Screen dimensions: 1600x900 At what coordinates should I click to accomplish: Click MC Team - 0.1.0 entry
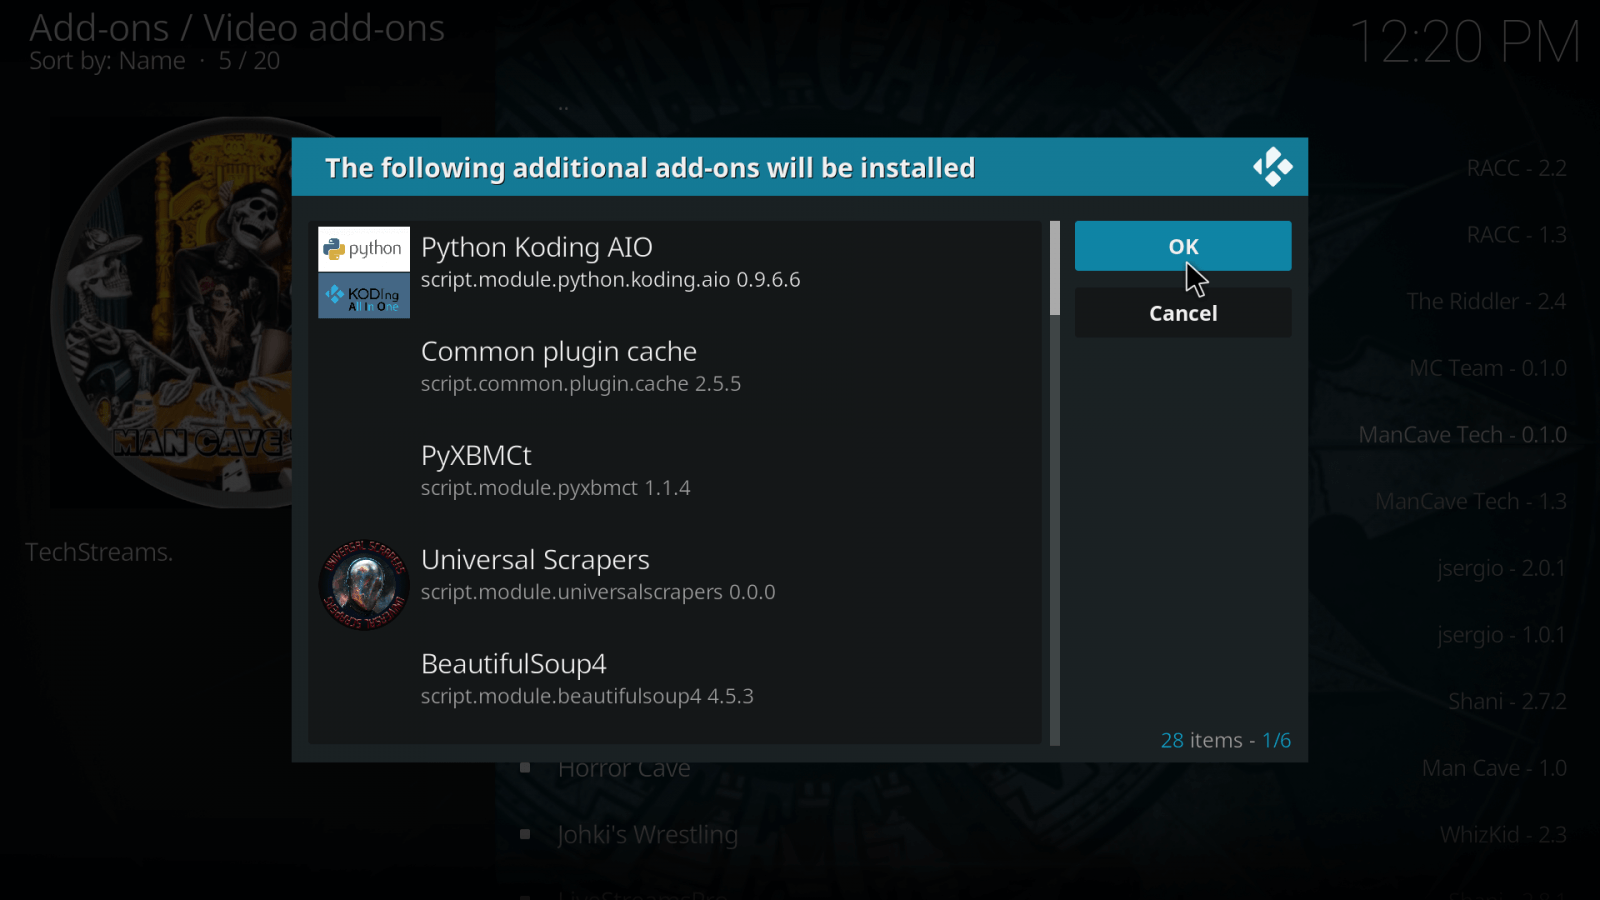pyautogui.click(x=1488, y=368)
